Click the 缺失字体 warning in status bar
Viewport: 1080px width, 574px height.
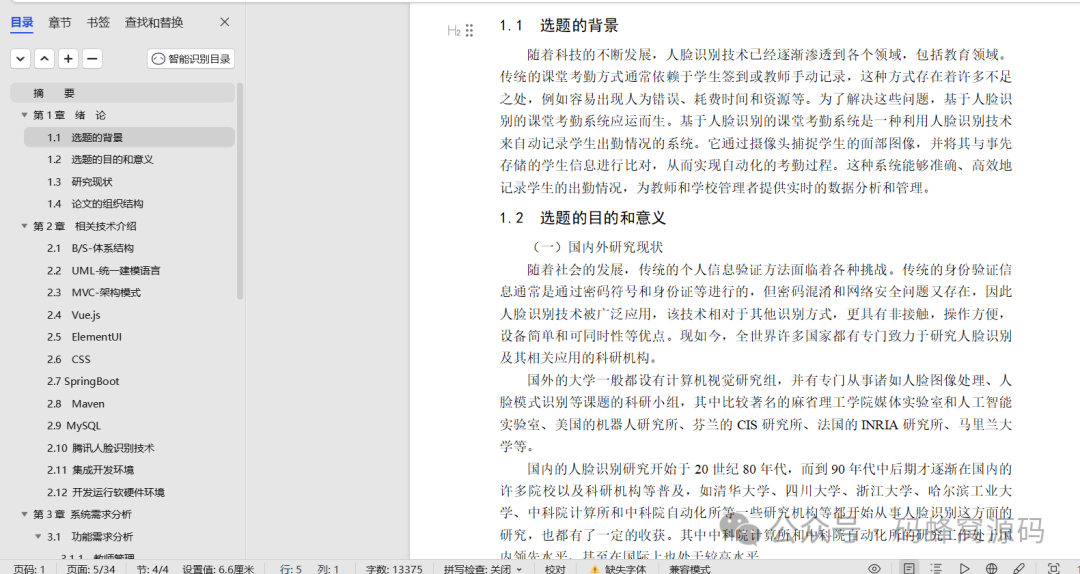point(618,568)
